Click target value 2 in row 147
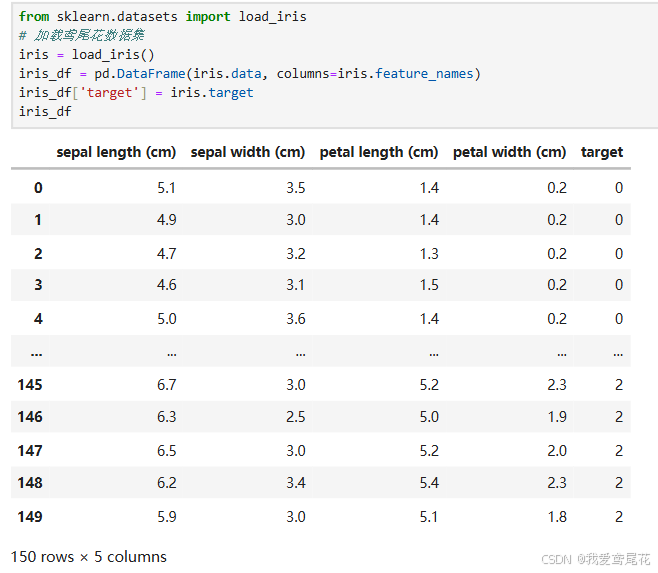The width and height of the screenshot is (658, 573). [x=619, y=451]
